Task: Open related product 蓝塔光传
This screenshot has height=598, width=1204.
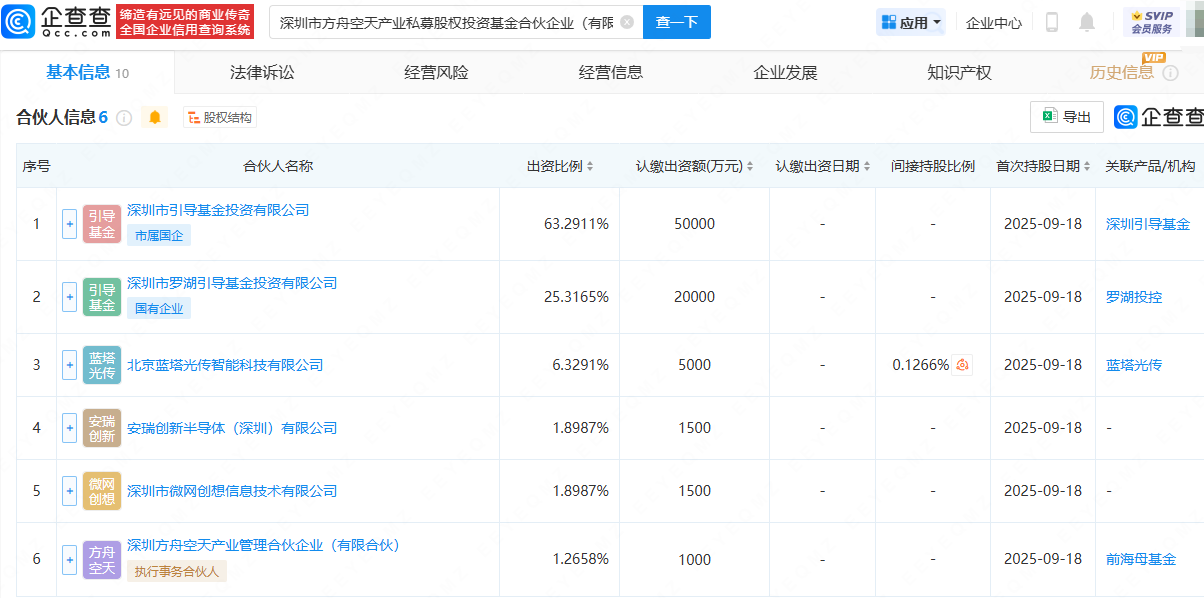Action: click(1134, 365)
